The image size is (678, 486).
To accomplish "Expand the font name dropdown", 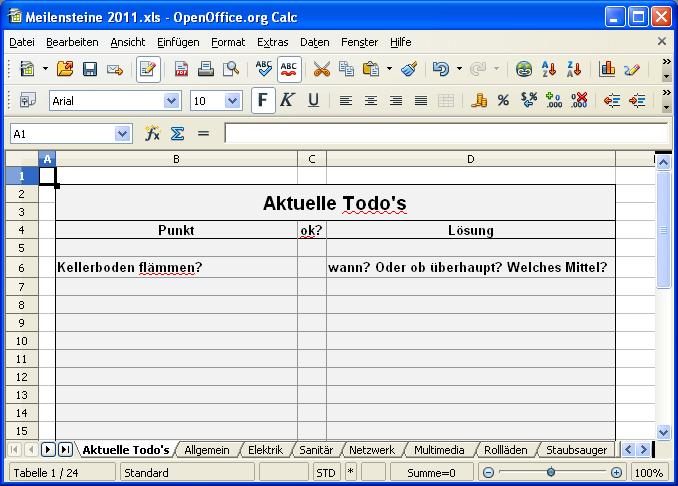I will tap(171, 101).
